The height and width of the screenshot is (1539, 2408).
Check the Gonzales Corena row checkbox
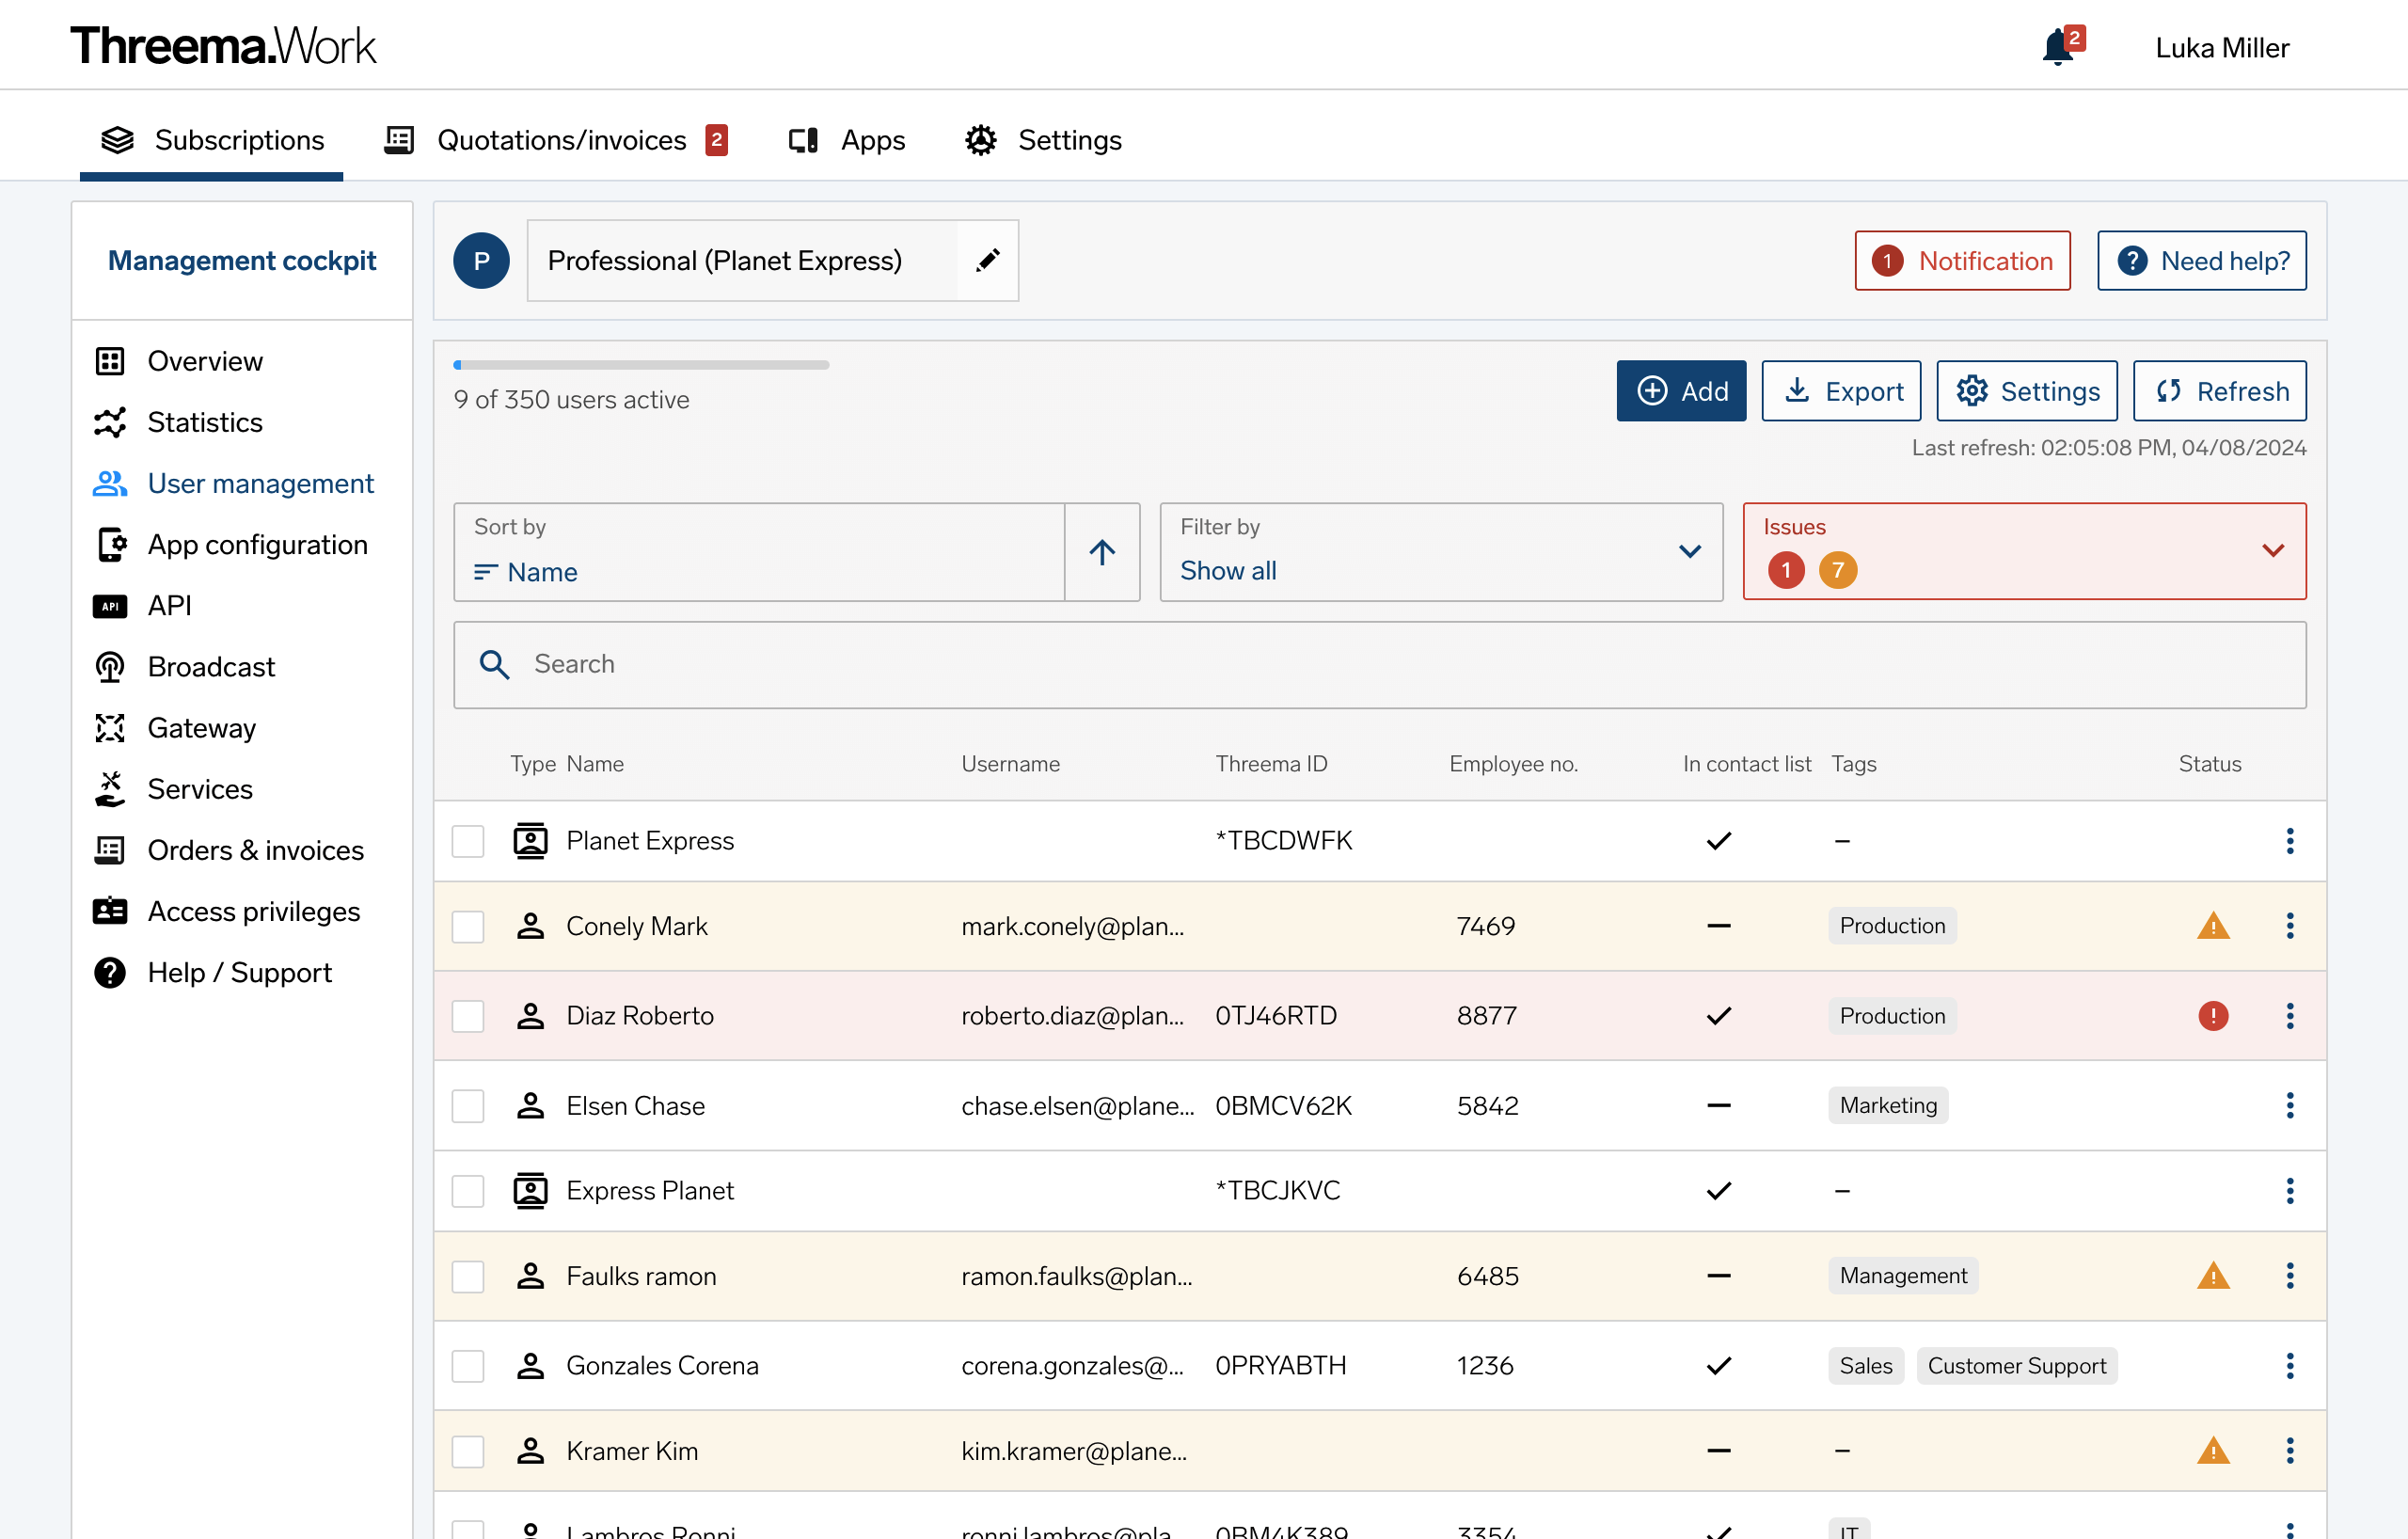(x=468, y=1366)
